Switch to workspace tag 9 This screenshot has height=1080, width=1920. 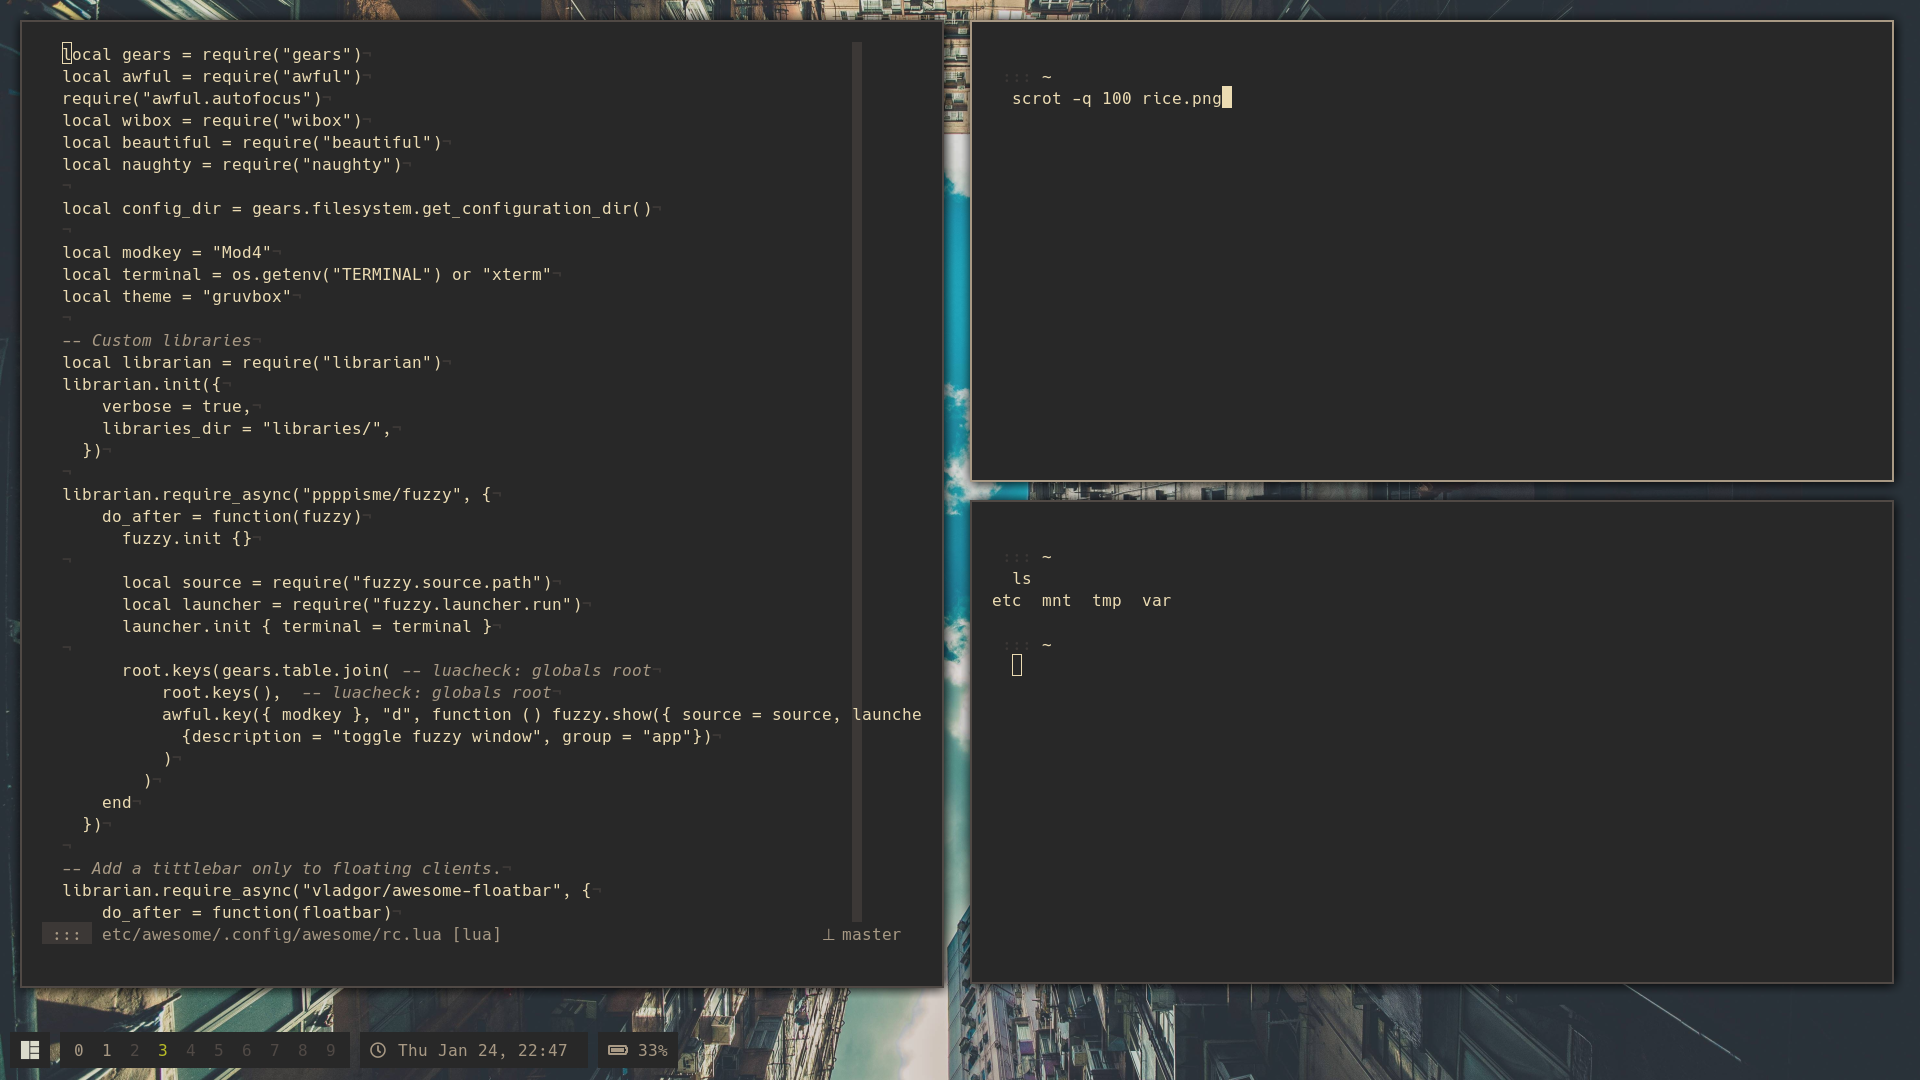tap(331, 1050)
